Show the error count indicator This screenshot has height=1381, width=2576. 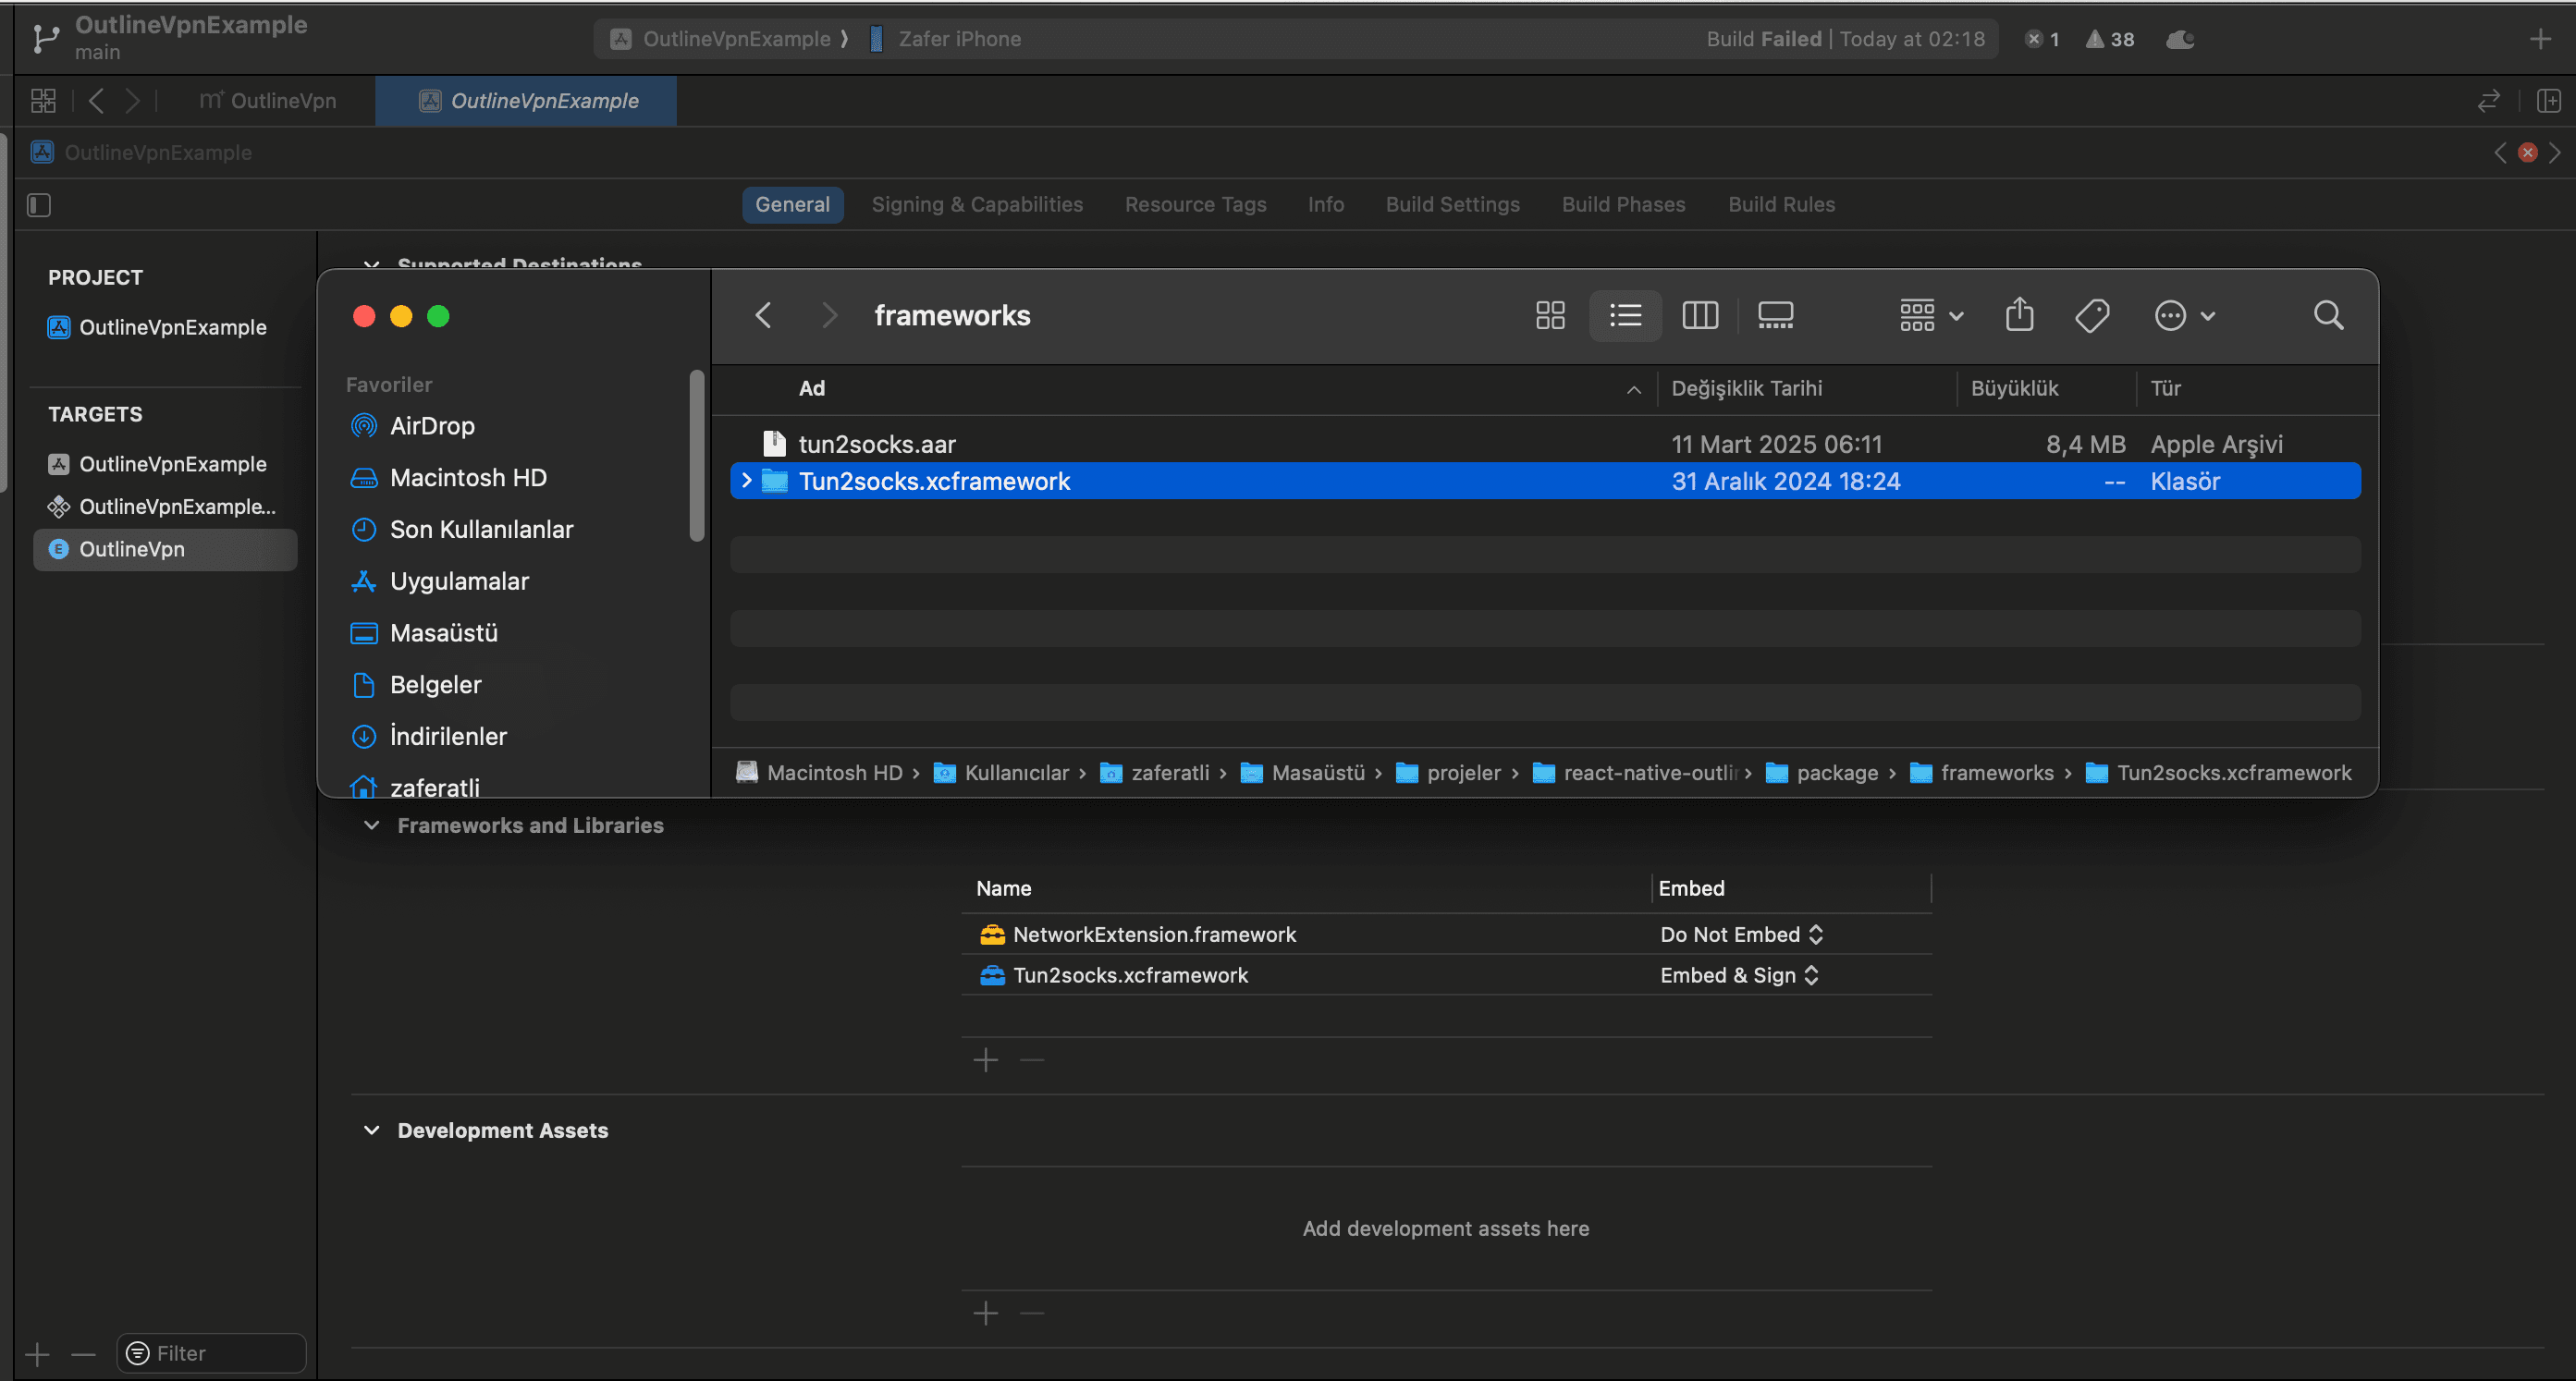[2042, 39]
